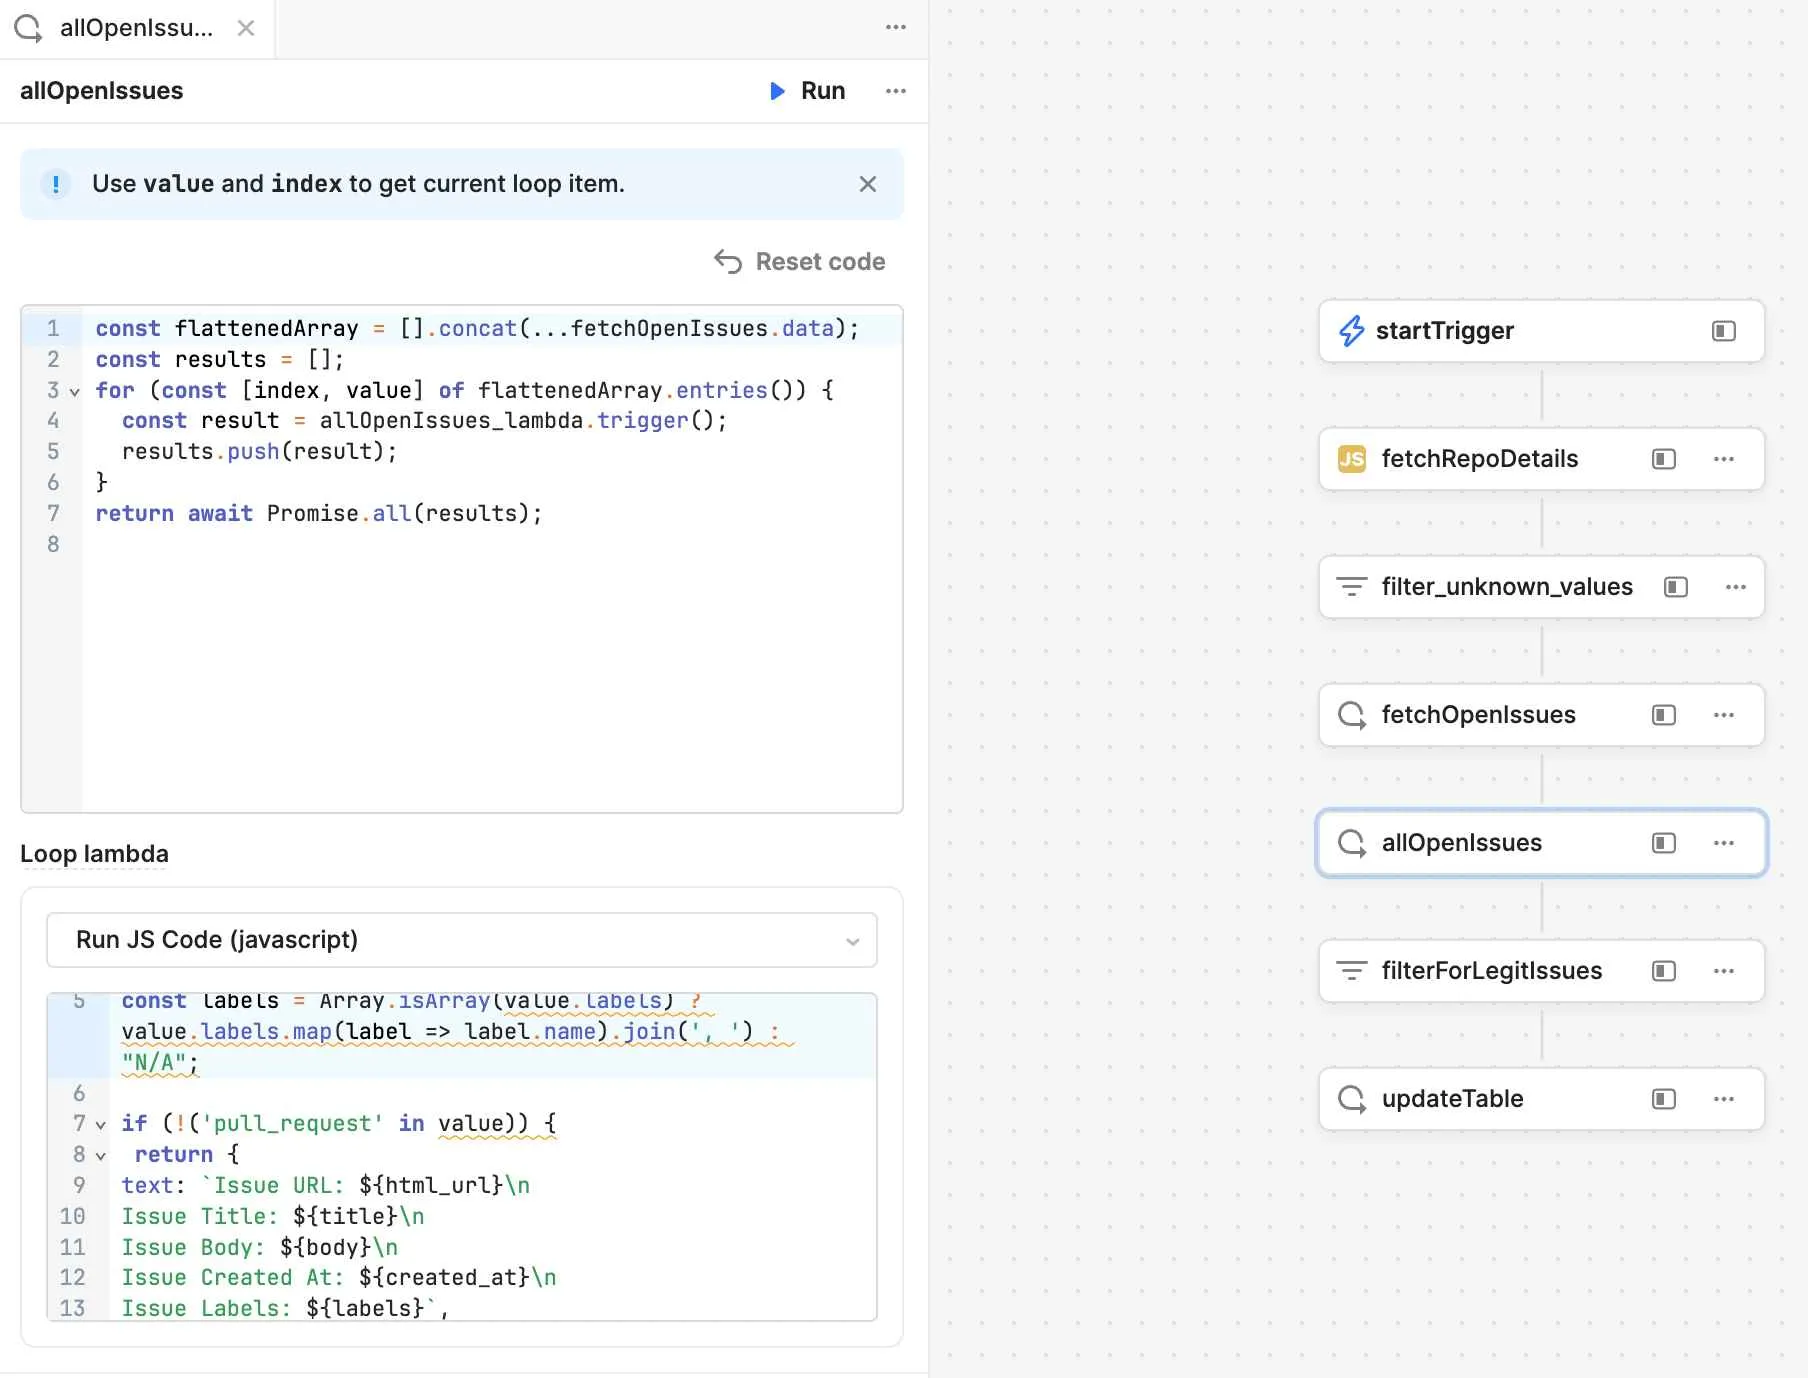This screenshot has height=1378, width=1808.
Task: Open more options for fetchRepoDetails block
Action: tap(1724, 459)
